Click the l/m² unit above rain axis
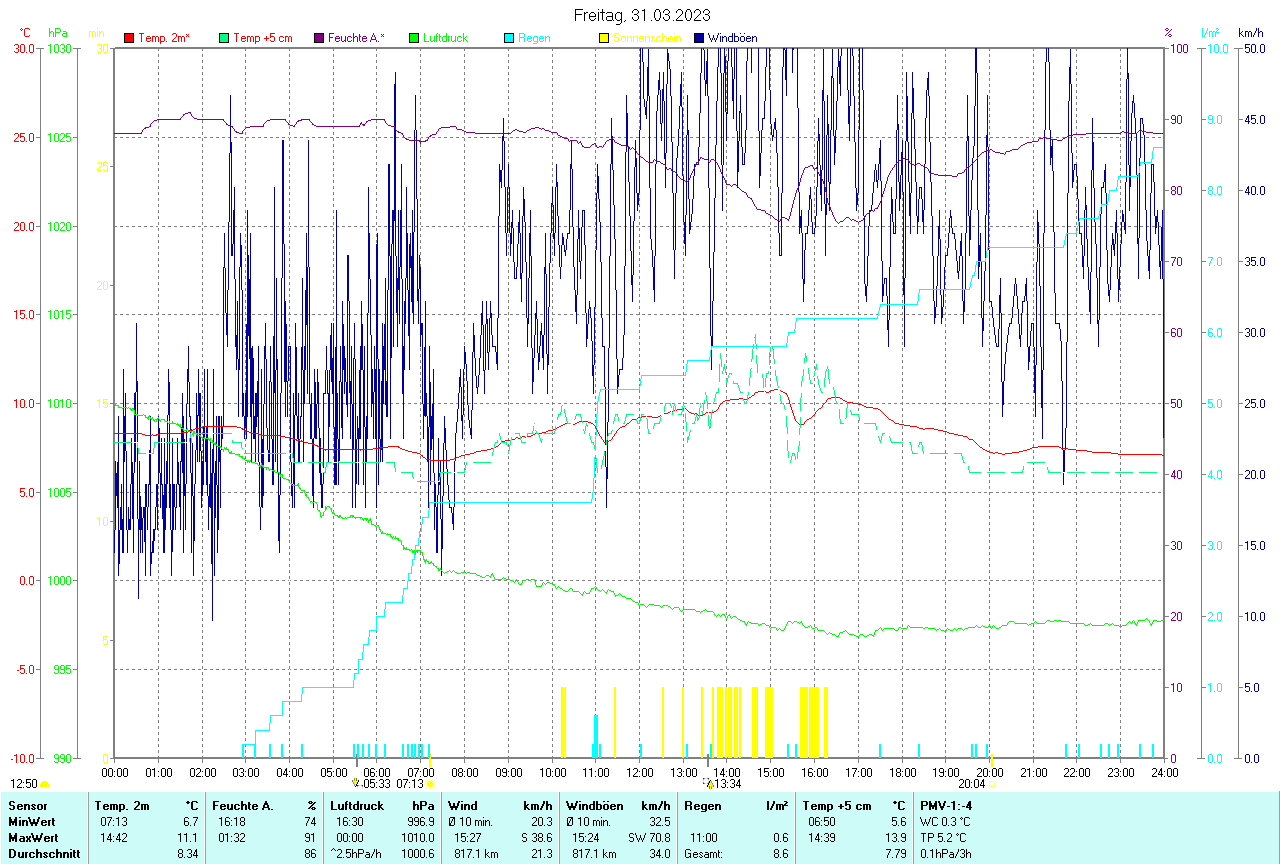The height and width of the screenshot is (864, 1280). 1209,34
